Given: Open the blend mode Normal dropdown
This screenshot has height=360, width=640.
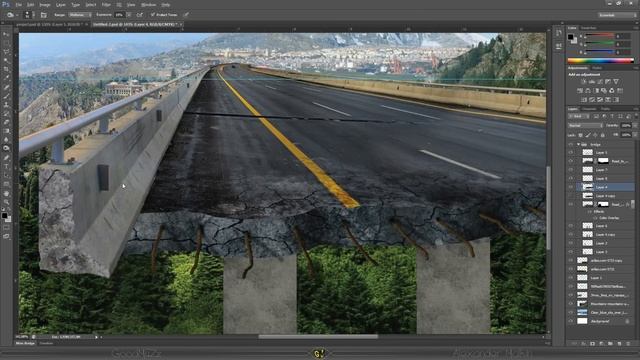Looking at the screenshot, I should pyautogui.click(x=585, y=126).
